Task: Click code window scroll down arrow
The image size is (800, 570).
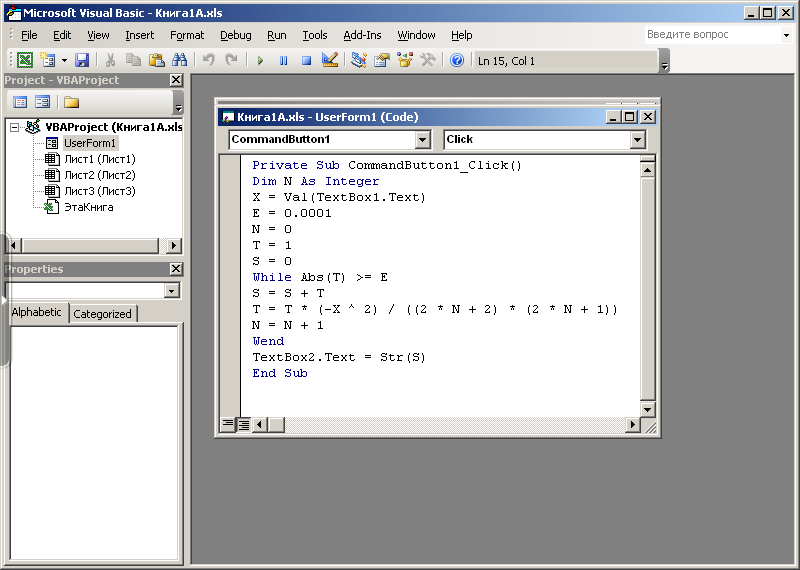Action: point(647,409)
